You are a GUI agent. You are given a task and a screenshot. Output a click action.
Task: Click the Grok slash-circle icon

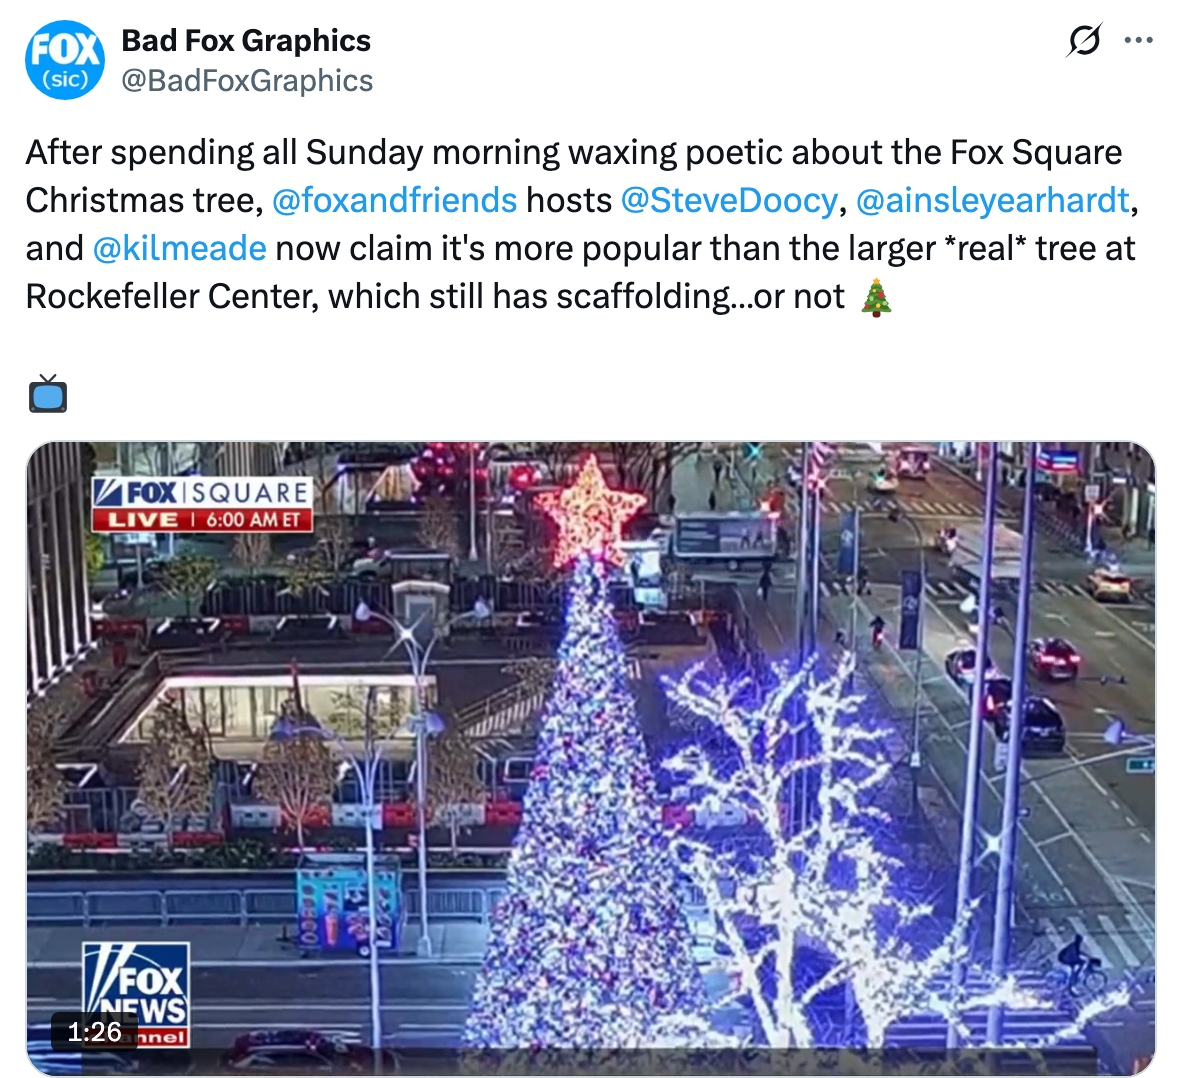point(1084,40)
